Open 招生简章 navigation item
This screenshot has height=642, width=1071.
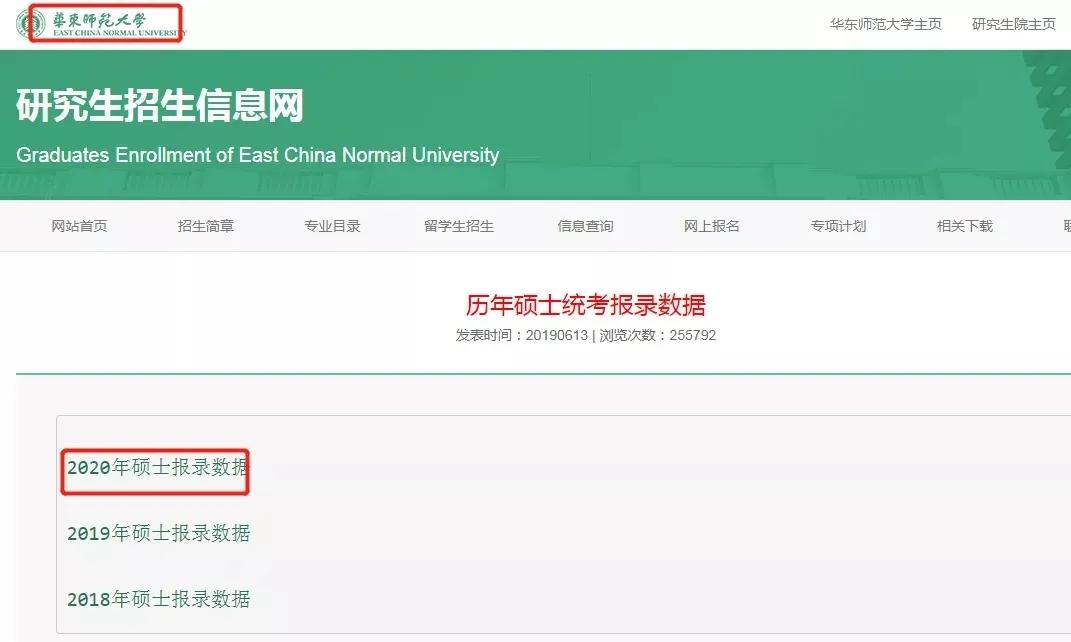[x=206, y=226]
